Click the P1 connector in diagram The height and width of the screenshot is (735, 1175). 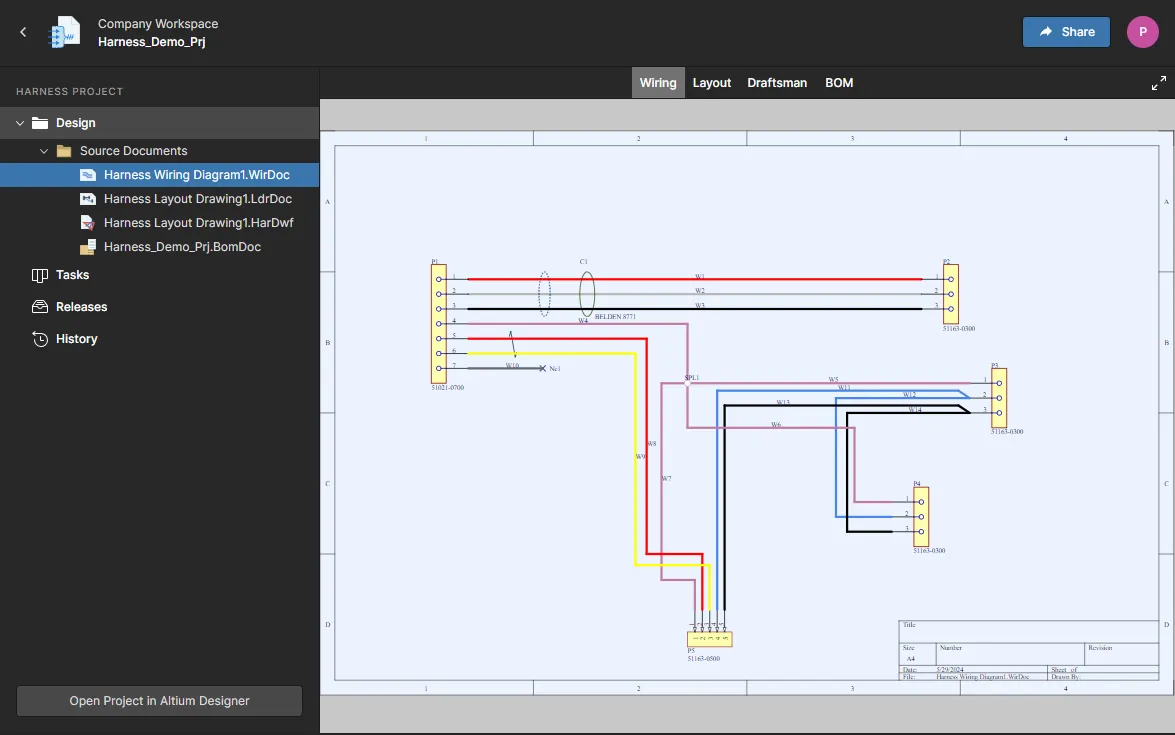point(438,323)
